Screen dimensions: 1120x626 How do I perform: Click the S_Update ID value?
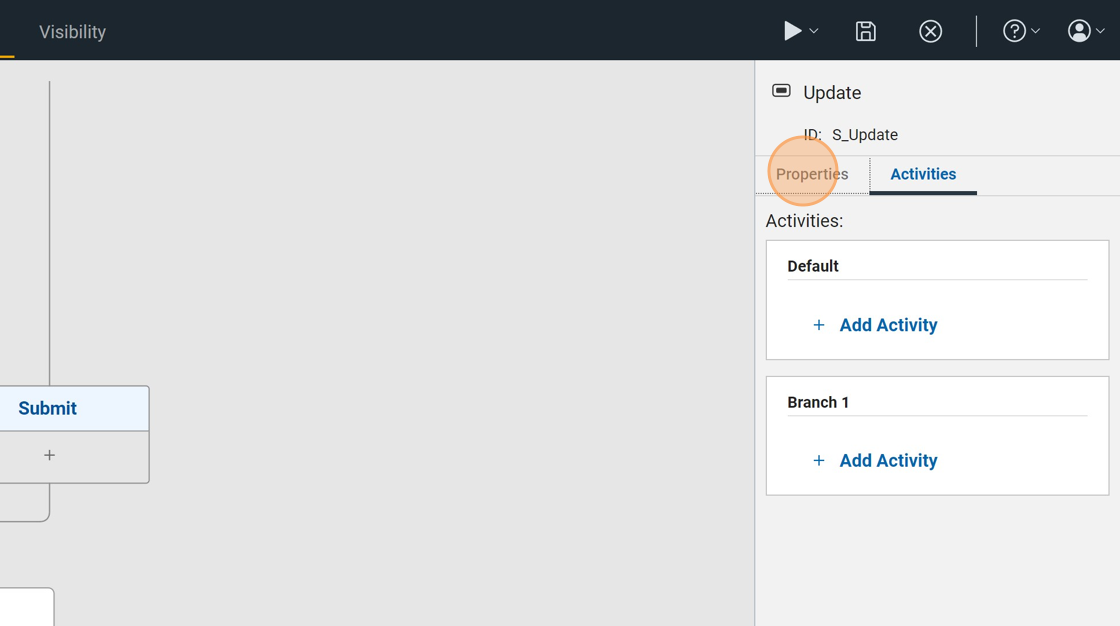865,135
